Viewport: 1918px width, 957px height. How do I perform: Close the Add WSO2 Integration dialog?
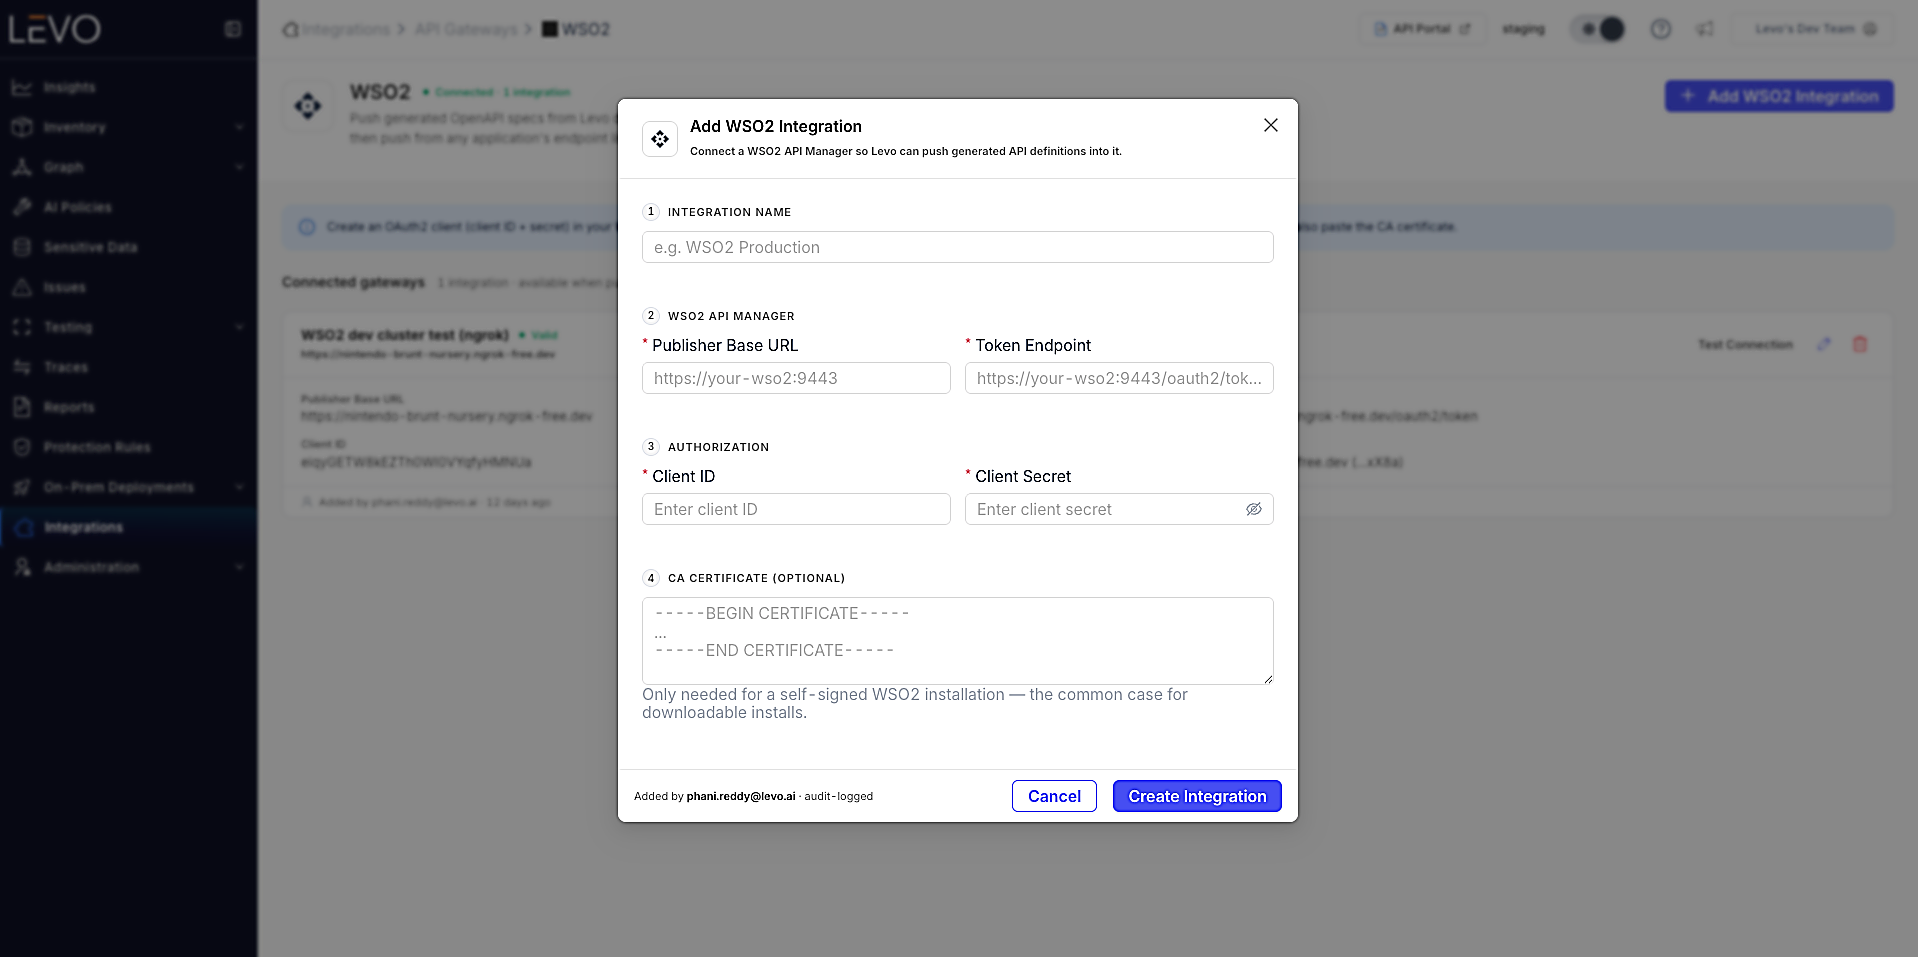coord(1270,125)
